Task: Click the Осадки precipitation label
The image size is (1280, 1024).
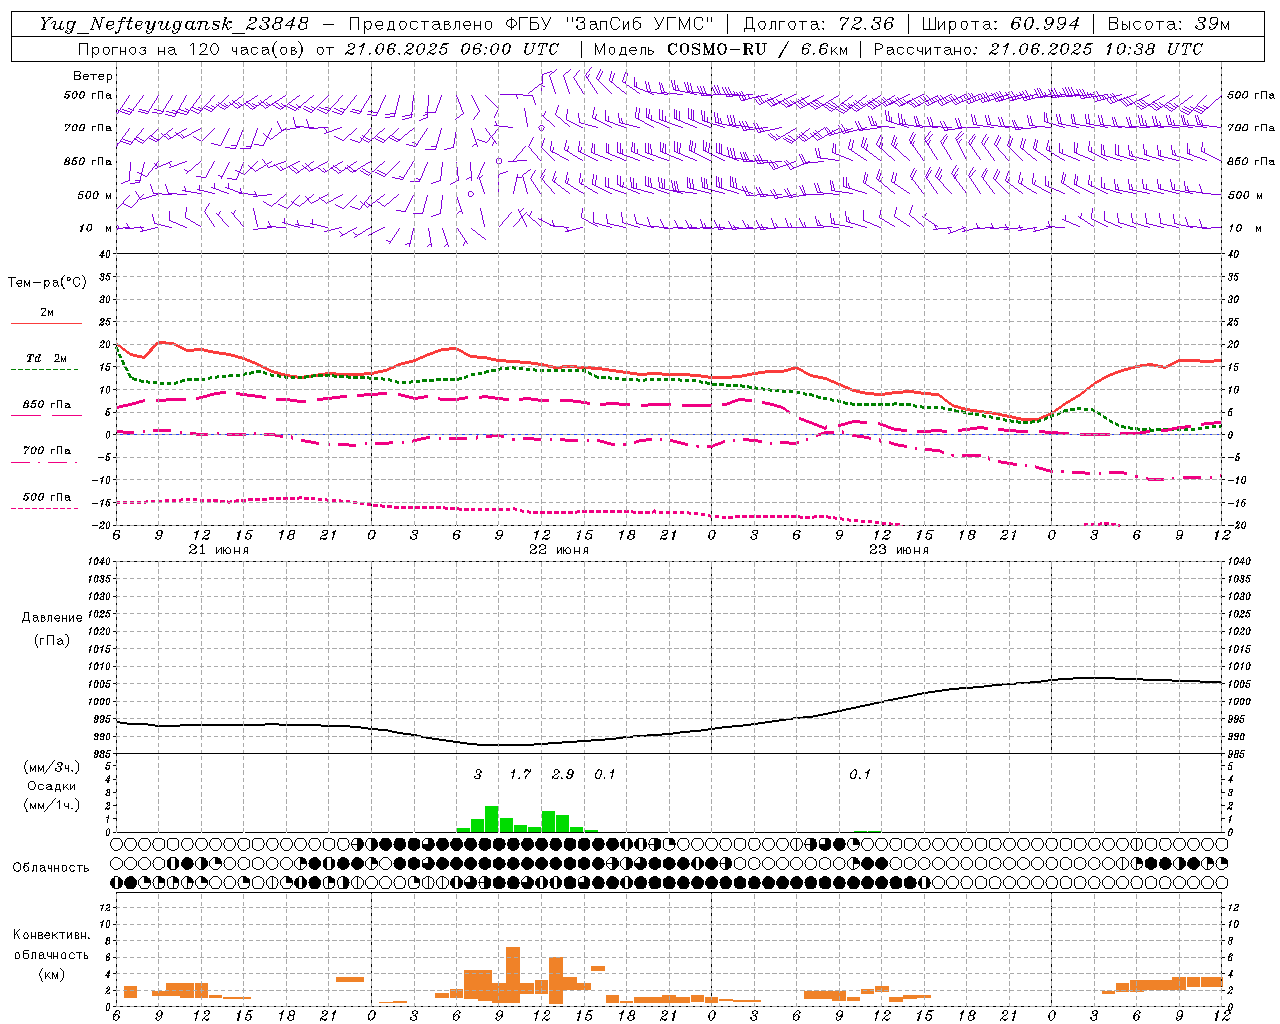Action: click(52, 786)
